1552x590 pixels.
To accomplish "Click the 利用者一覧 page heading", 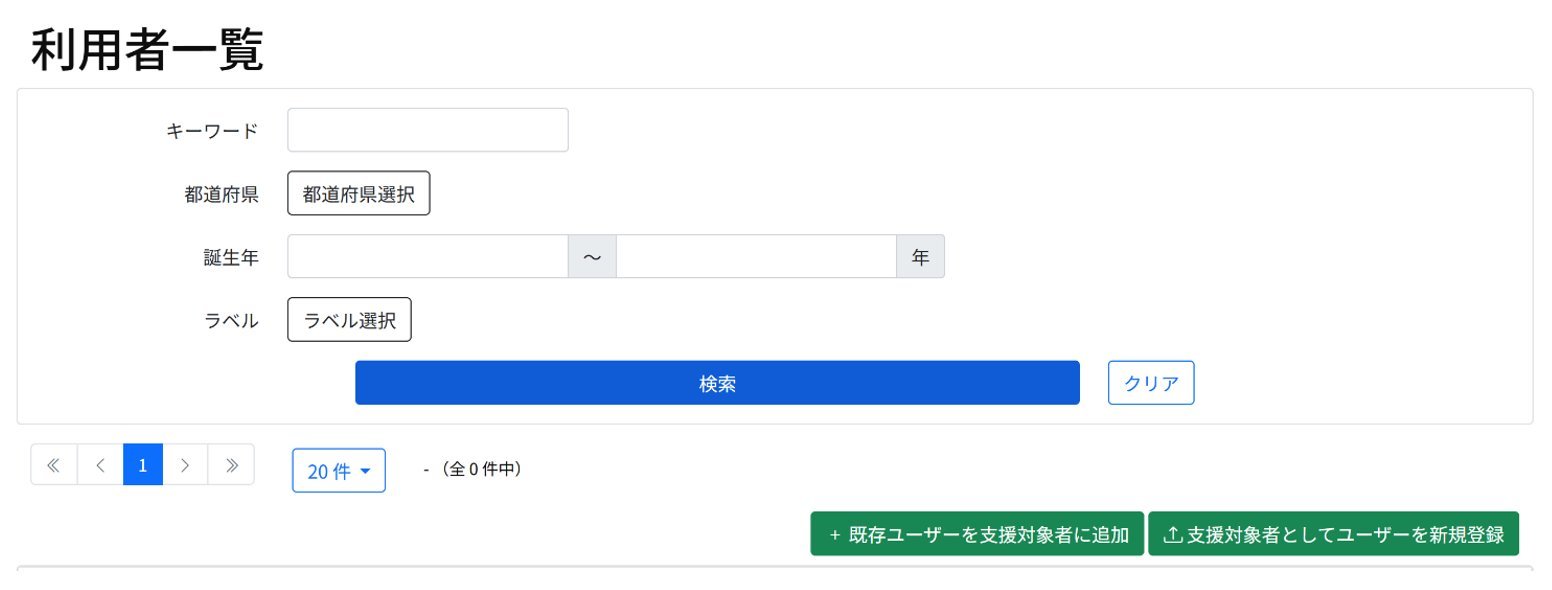I will coord(147,50).
